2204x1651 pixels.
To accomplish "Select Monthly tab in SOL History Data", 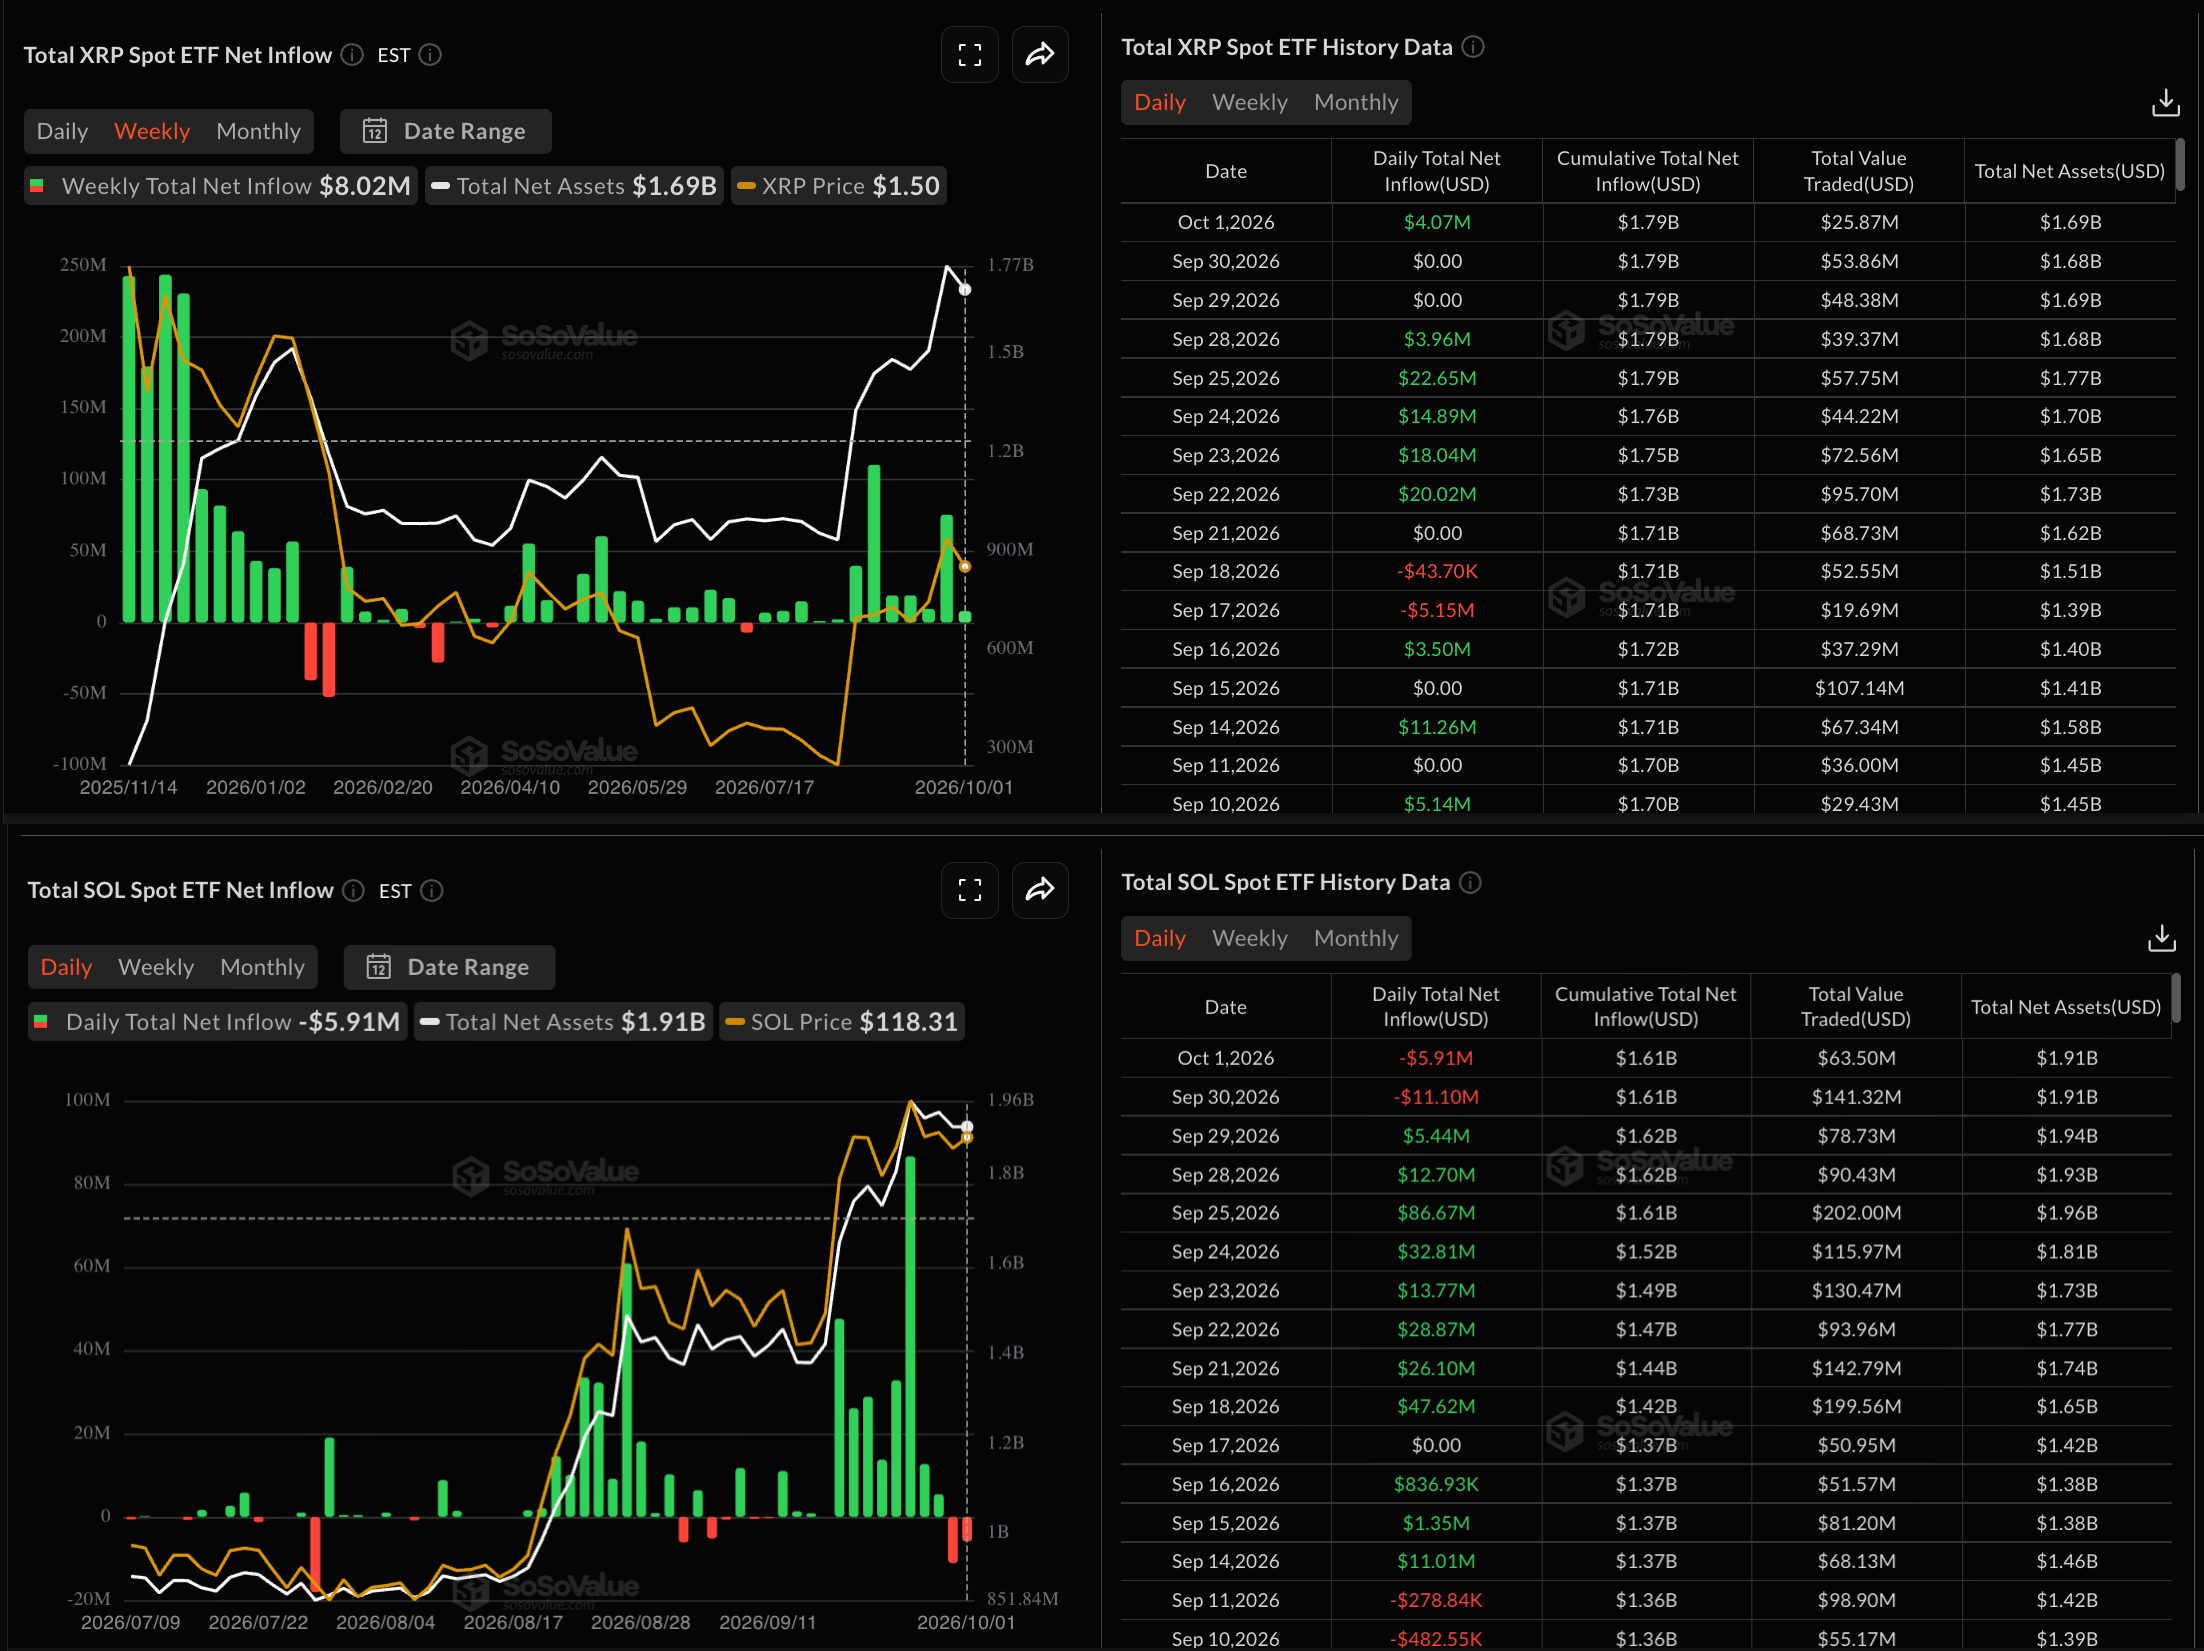I will tap(1356, 938).
